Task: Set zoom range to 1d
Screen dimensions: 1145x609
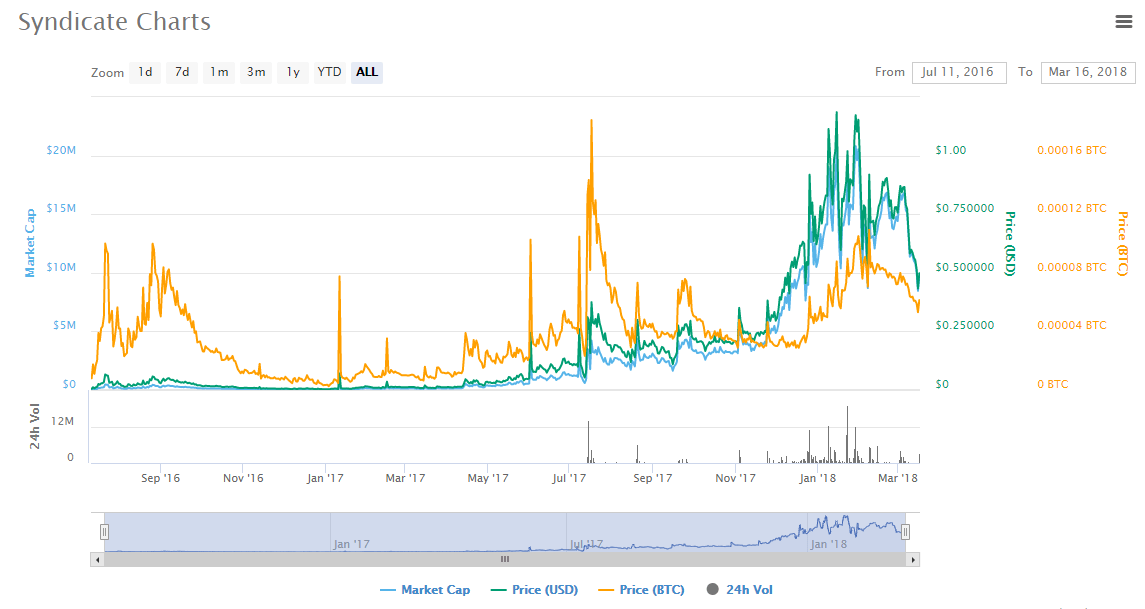Action: [145, 72]
